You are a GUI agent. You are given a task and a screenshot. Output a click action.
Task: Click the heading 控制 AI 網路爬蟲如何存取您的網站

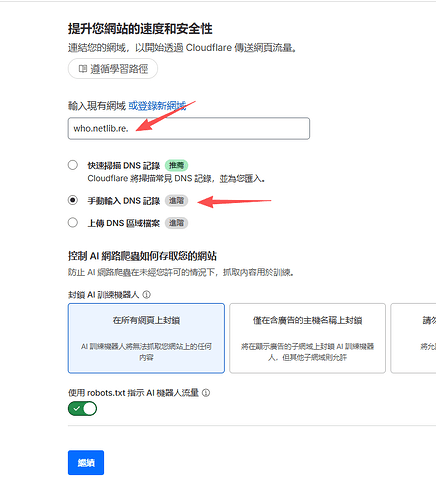pyautogui.click(x=142, y=256)
